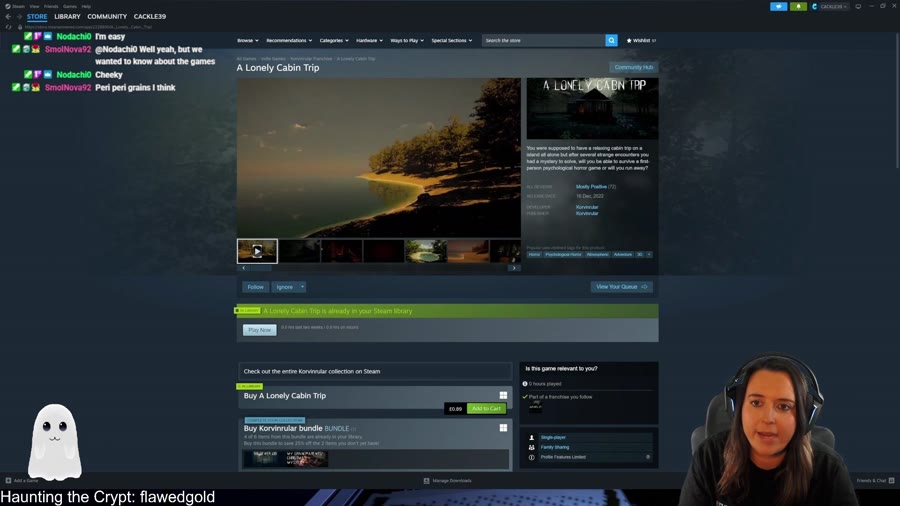The image size is (900, 506).
Task: Click the Windows icon on the Lonely Cabin Trip purchase row
Action: (x=503, y=395)
